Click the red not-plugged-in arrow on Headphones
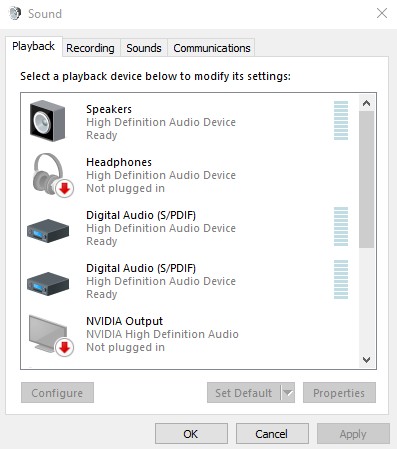Viewport: 397px width, 449px height. tap(64, 189)
